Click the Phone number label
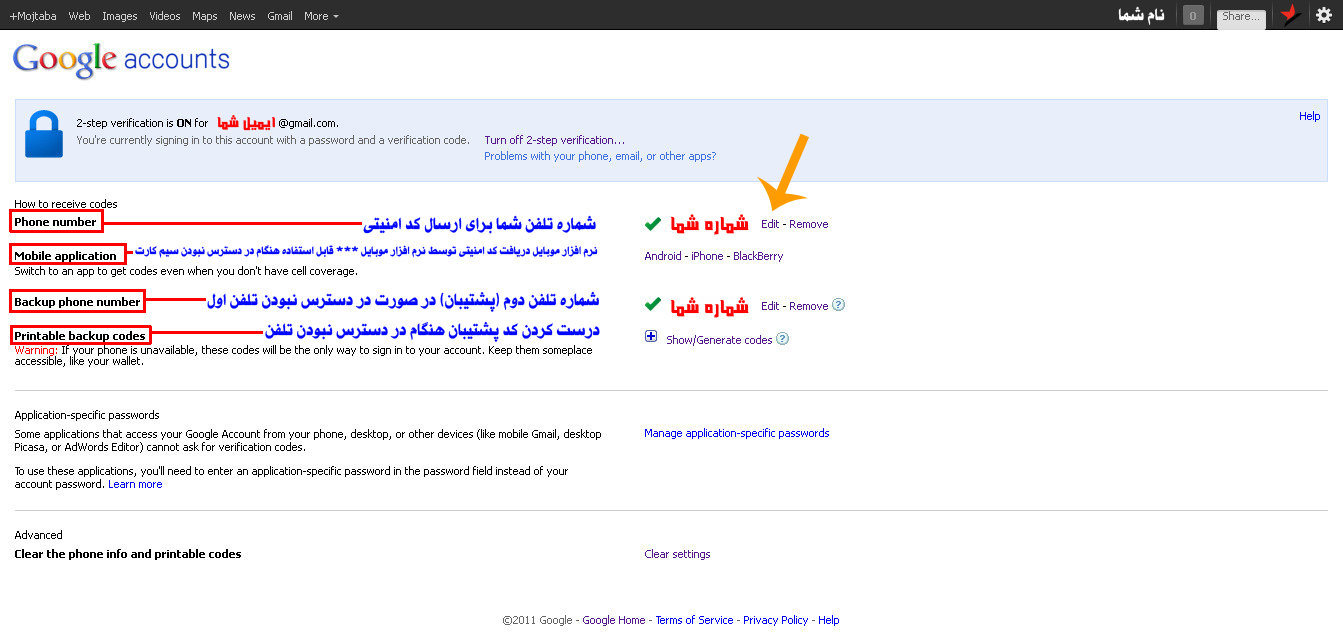This screenshot has width=1343, height=640. pyautogui.click(x=56, y=222)
